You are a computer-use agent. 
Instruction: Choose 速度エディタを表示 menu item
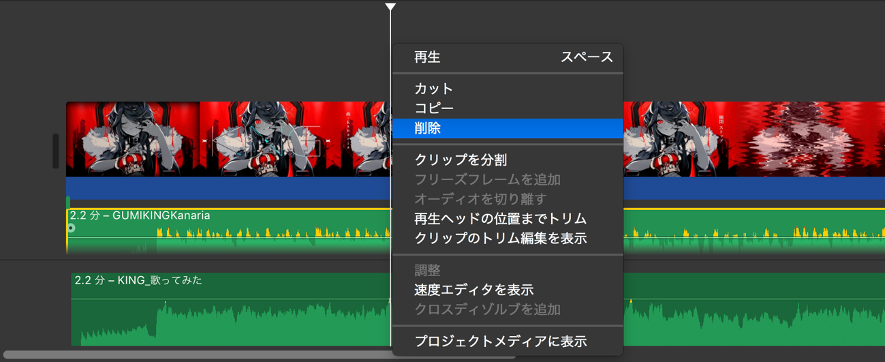coord(507,290)
